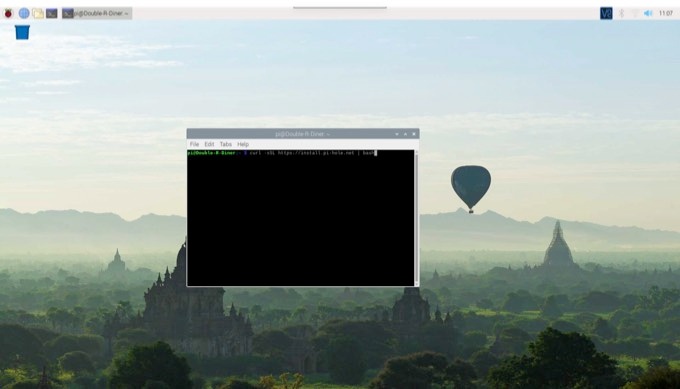Launch the web browser globe icon
The width and height of the screenshot is (680, 389).
coord(24,13)
